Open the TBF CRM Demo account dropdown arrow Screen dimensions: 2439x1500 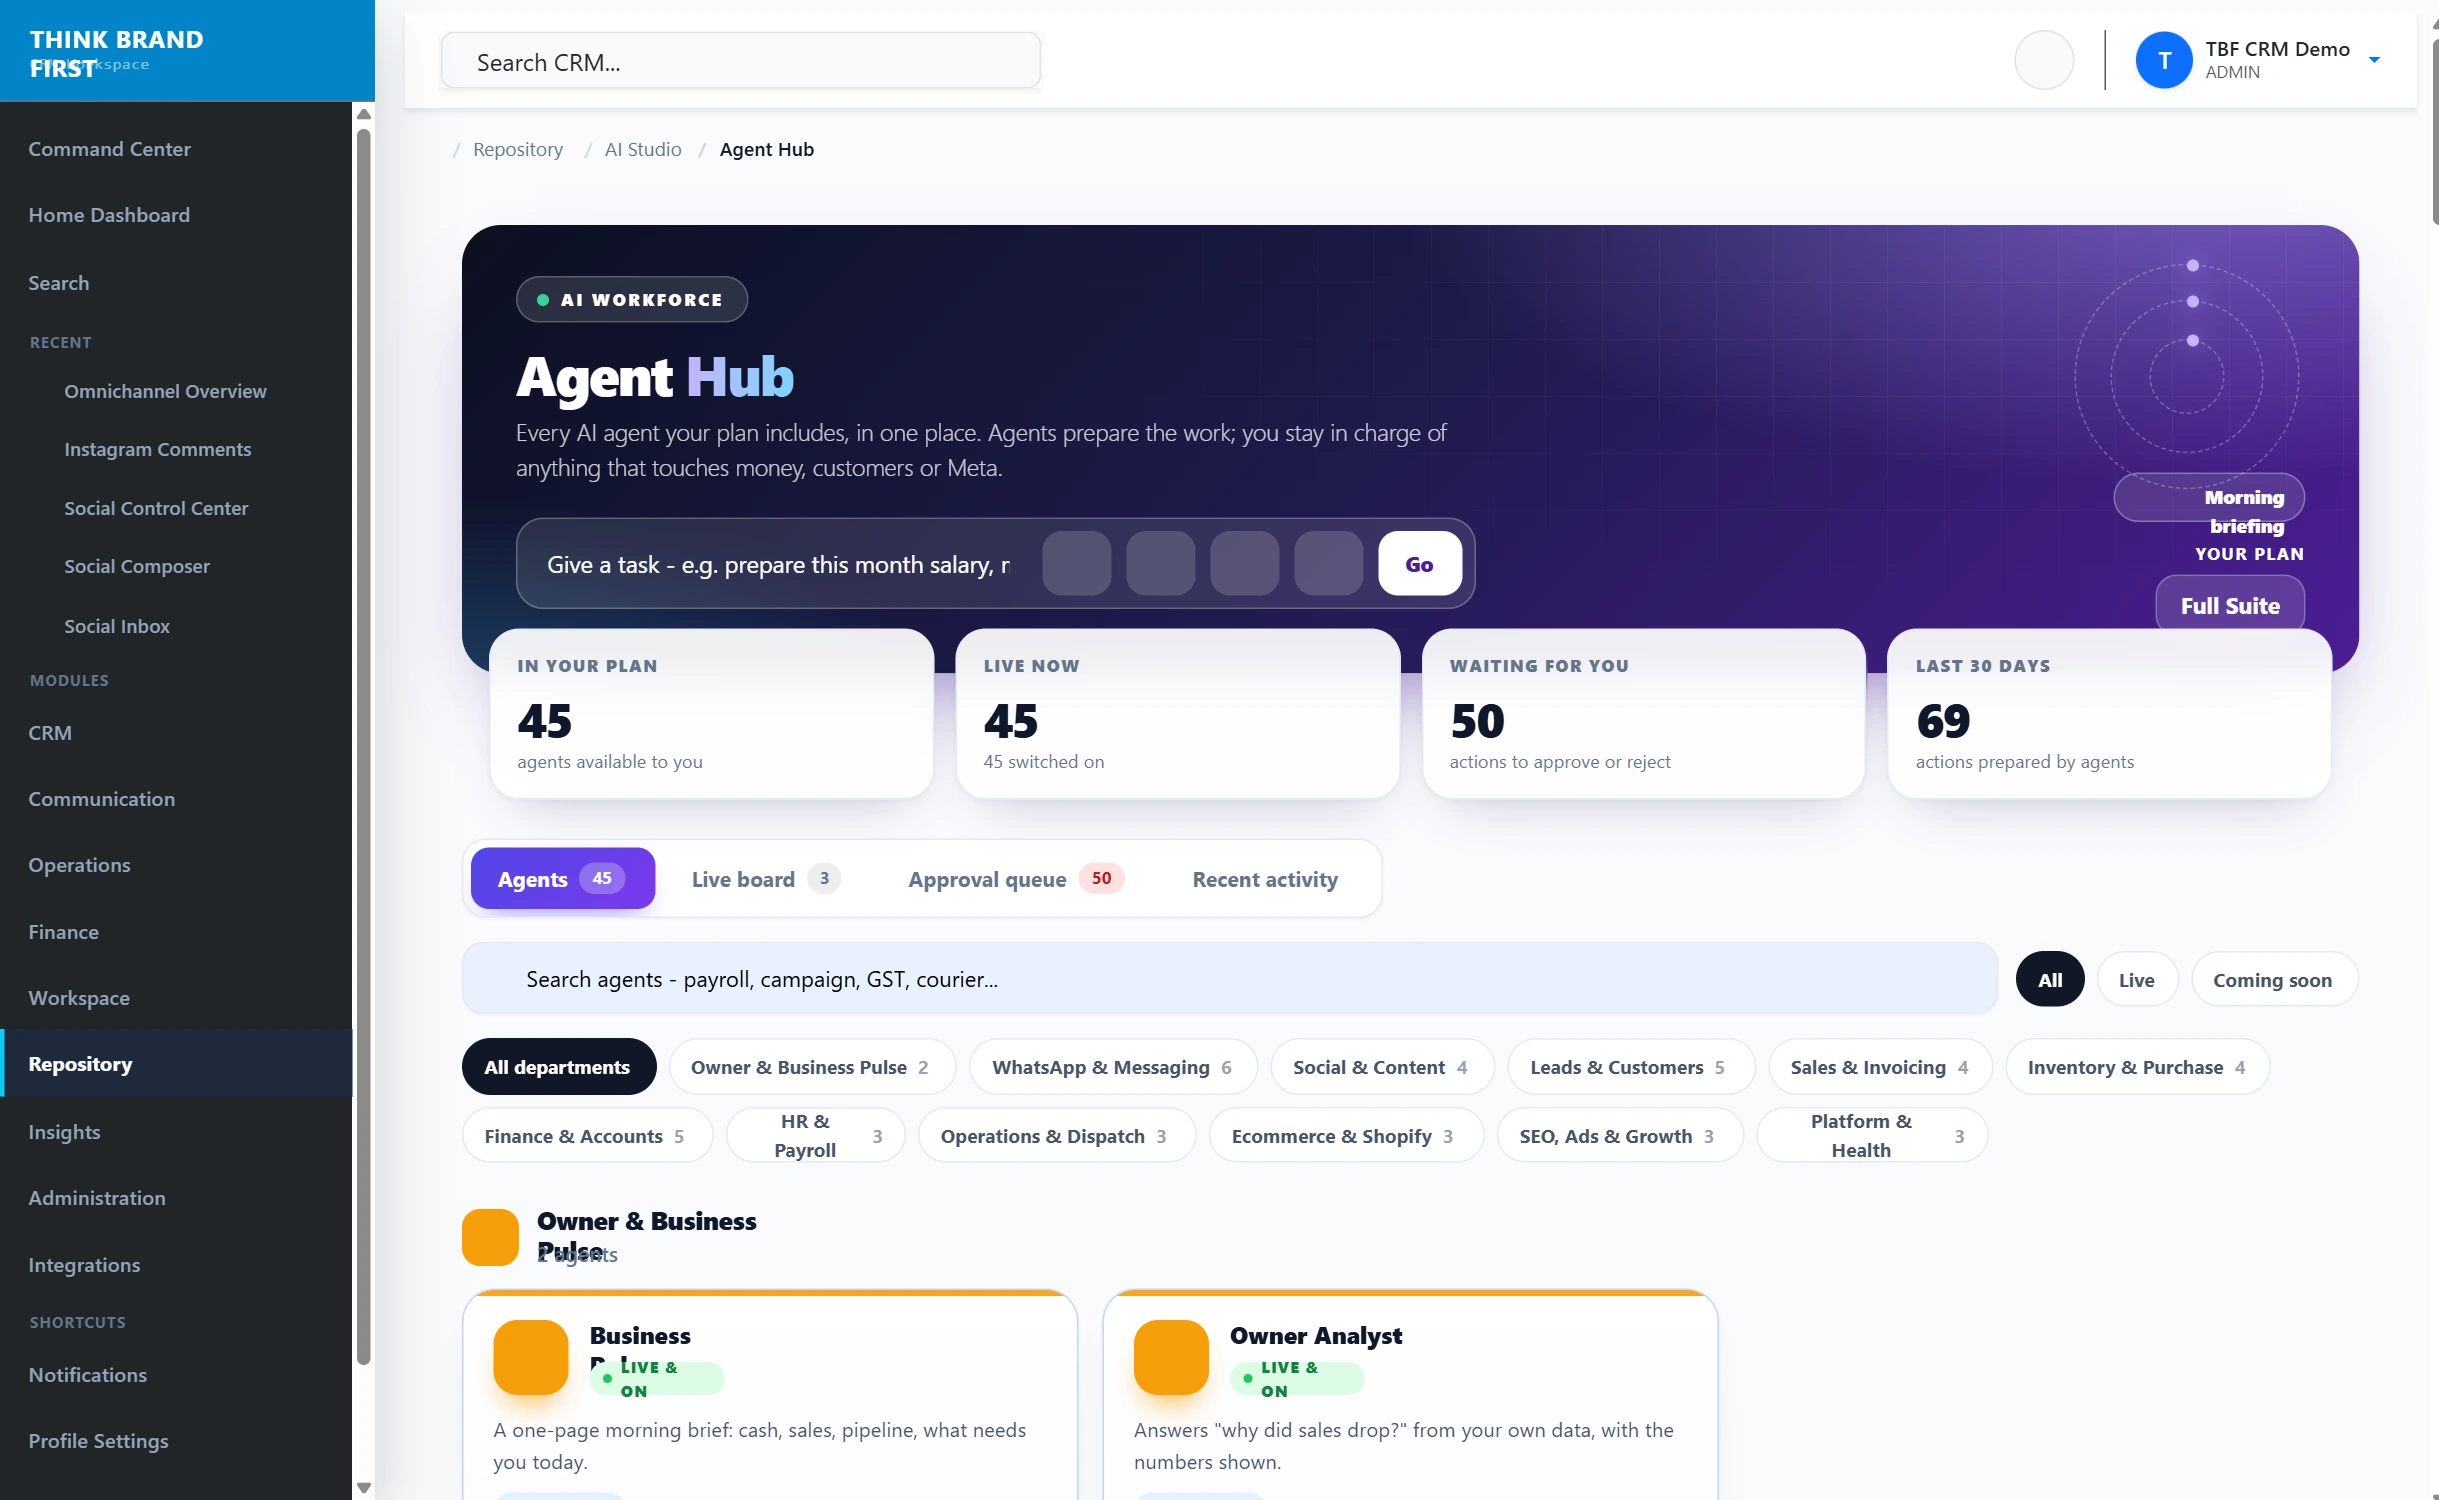coord(2374,60)
